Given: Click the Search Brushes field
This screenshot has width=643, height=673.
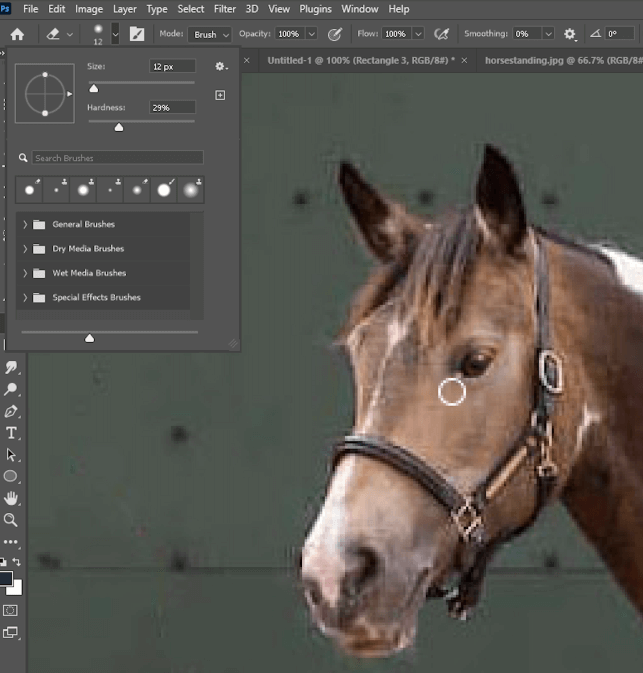Looking at the screenshot, I should click(117, 158).
